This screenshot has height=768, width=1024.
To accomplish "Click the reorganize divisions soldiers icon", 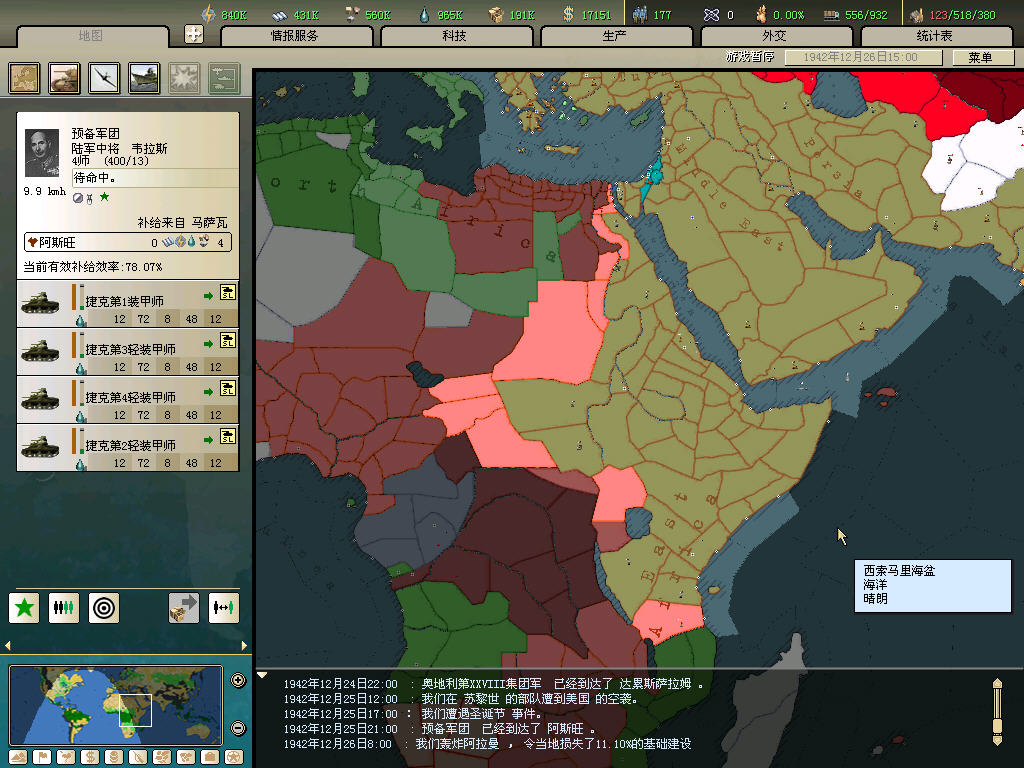I will click(x=64, y=608).
